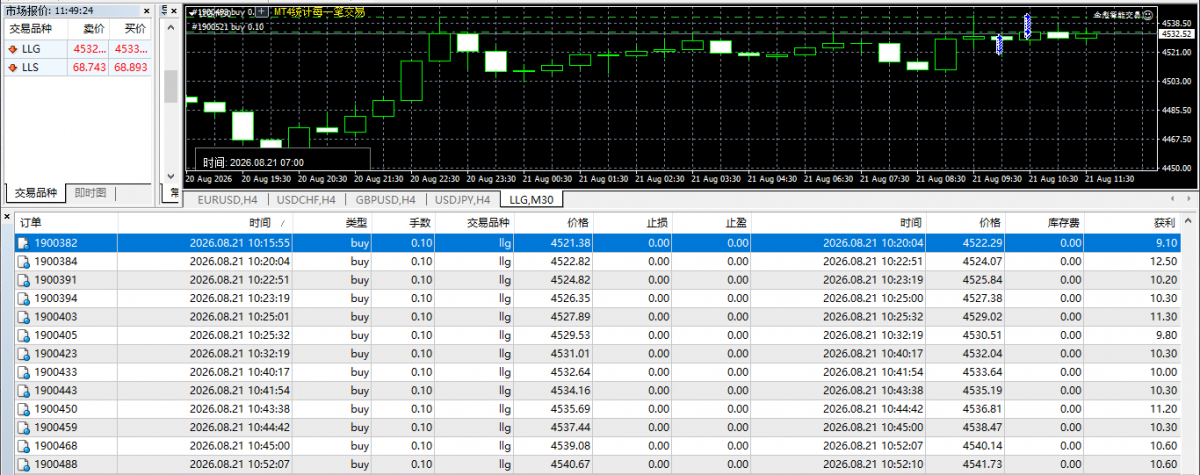Switch to the 即时图 tab in Market Watch
The image size is (1200, 475).
tap(90, 193)
